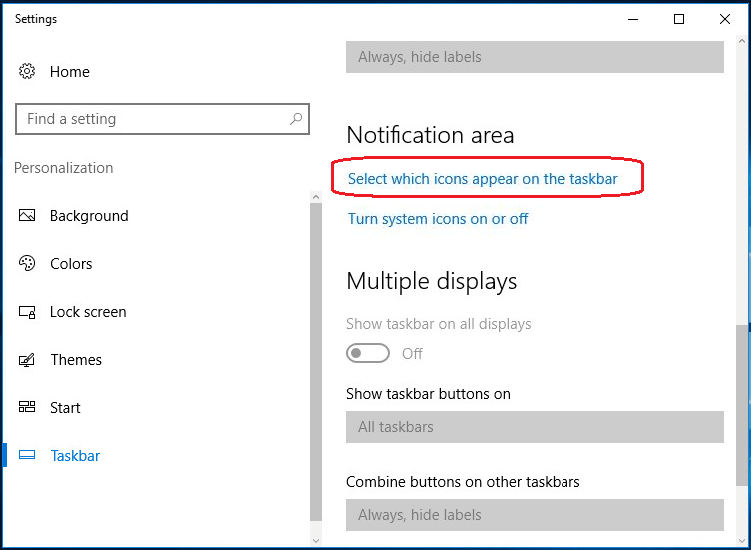Minimize the Settings window
753x550 pixels.
point(632,19)
